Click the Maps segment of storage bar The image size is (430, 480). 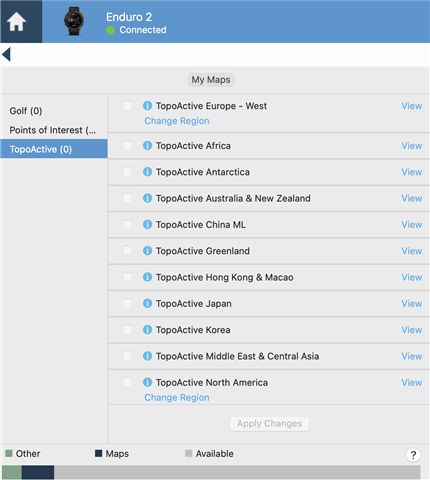38,473
